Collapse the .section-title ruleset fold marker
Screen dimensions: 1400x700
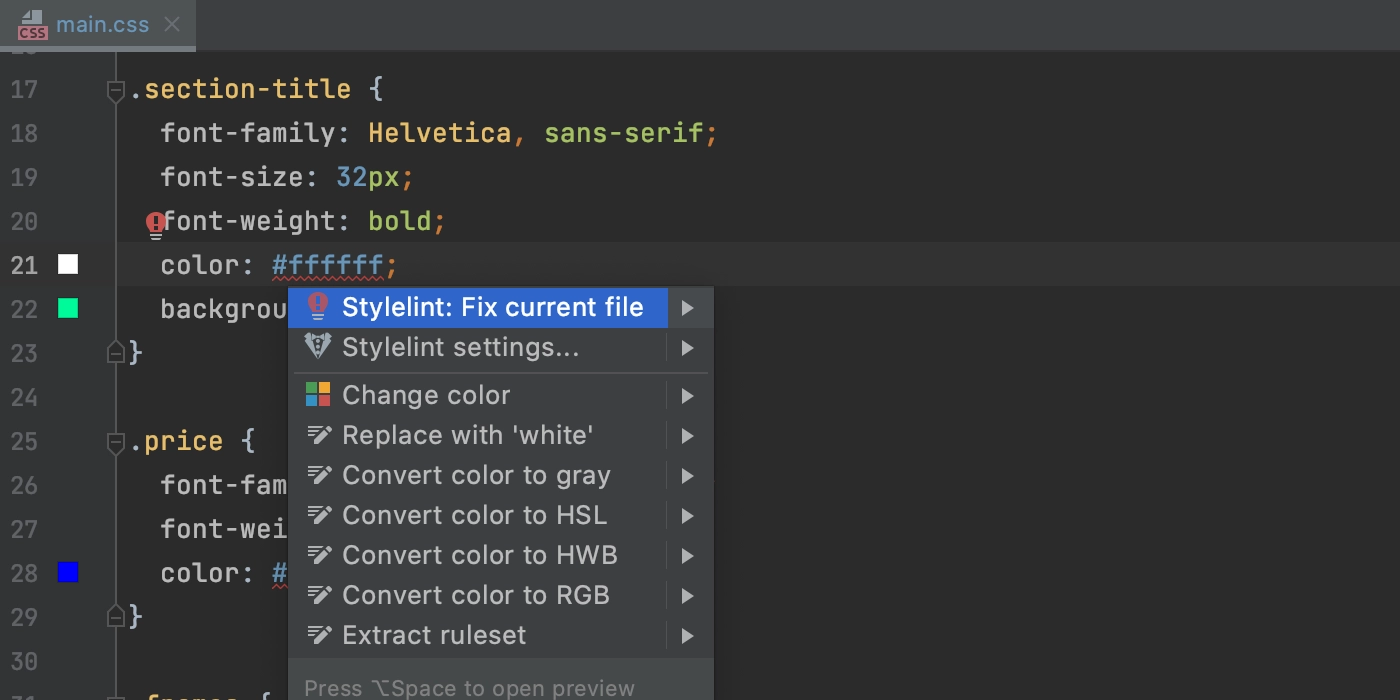tap(116, 91)
